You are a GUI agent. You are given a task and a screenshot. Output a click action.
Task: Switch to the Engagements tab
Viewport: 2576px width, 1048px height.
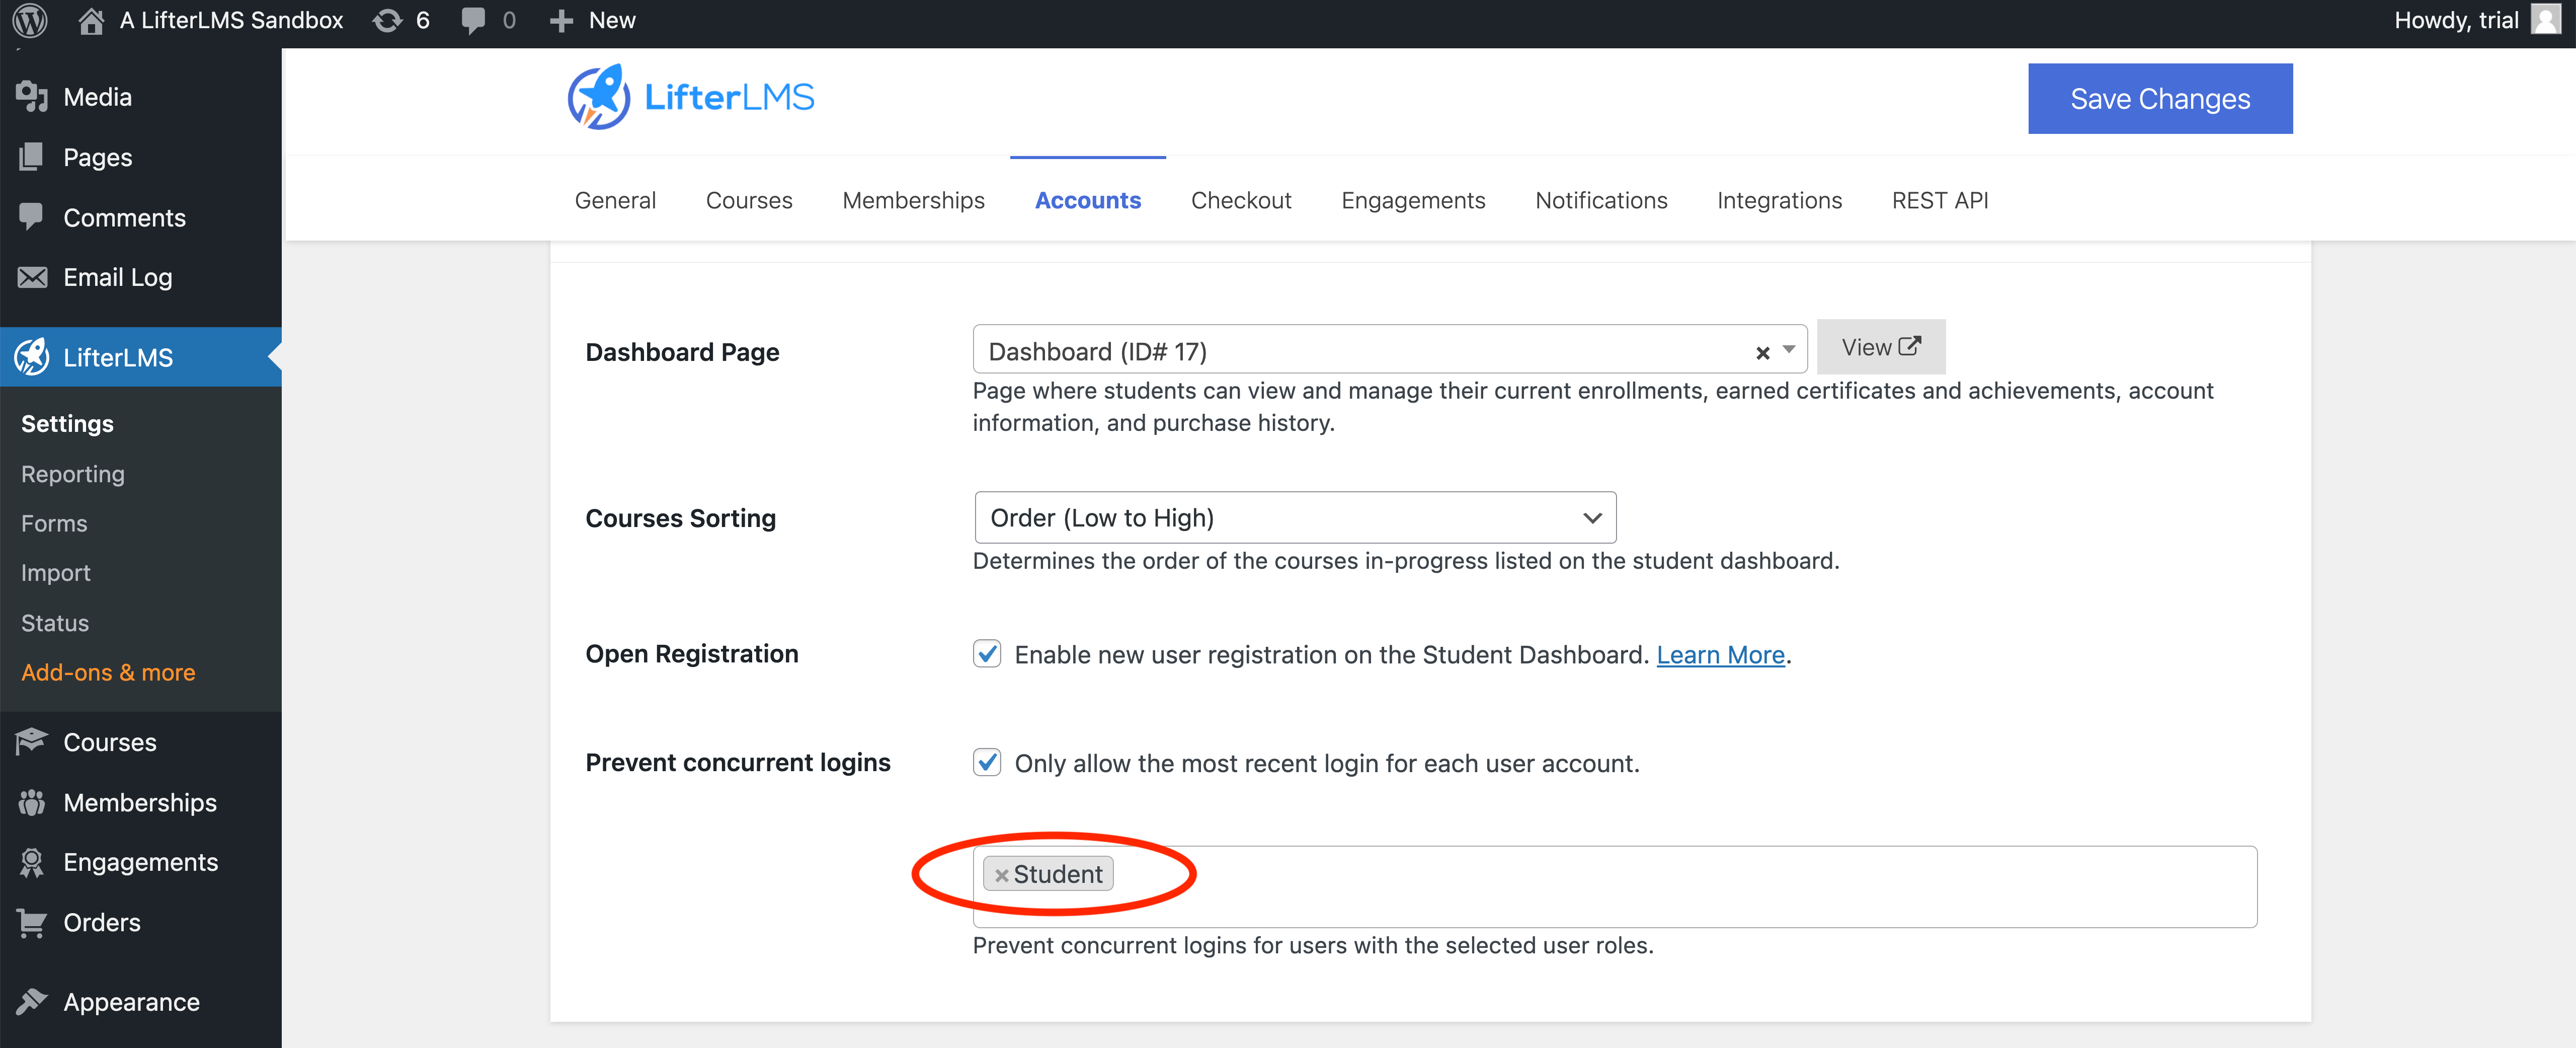(1413, 200)
